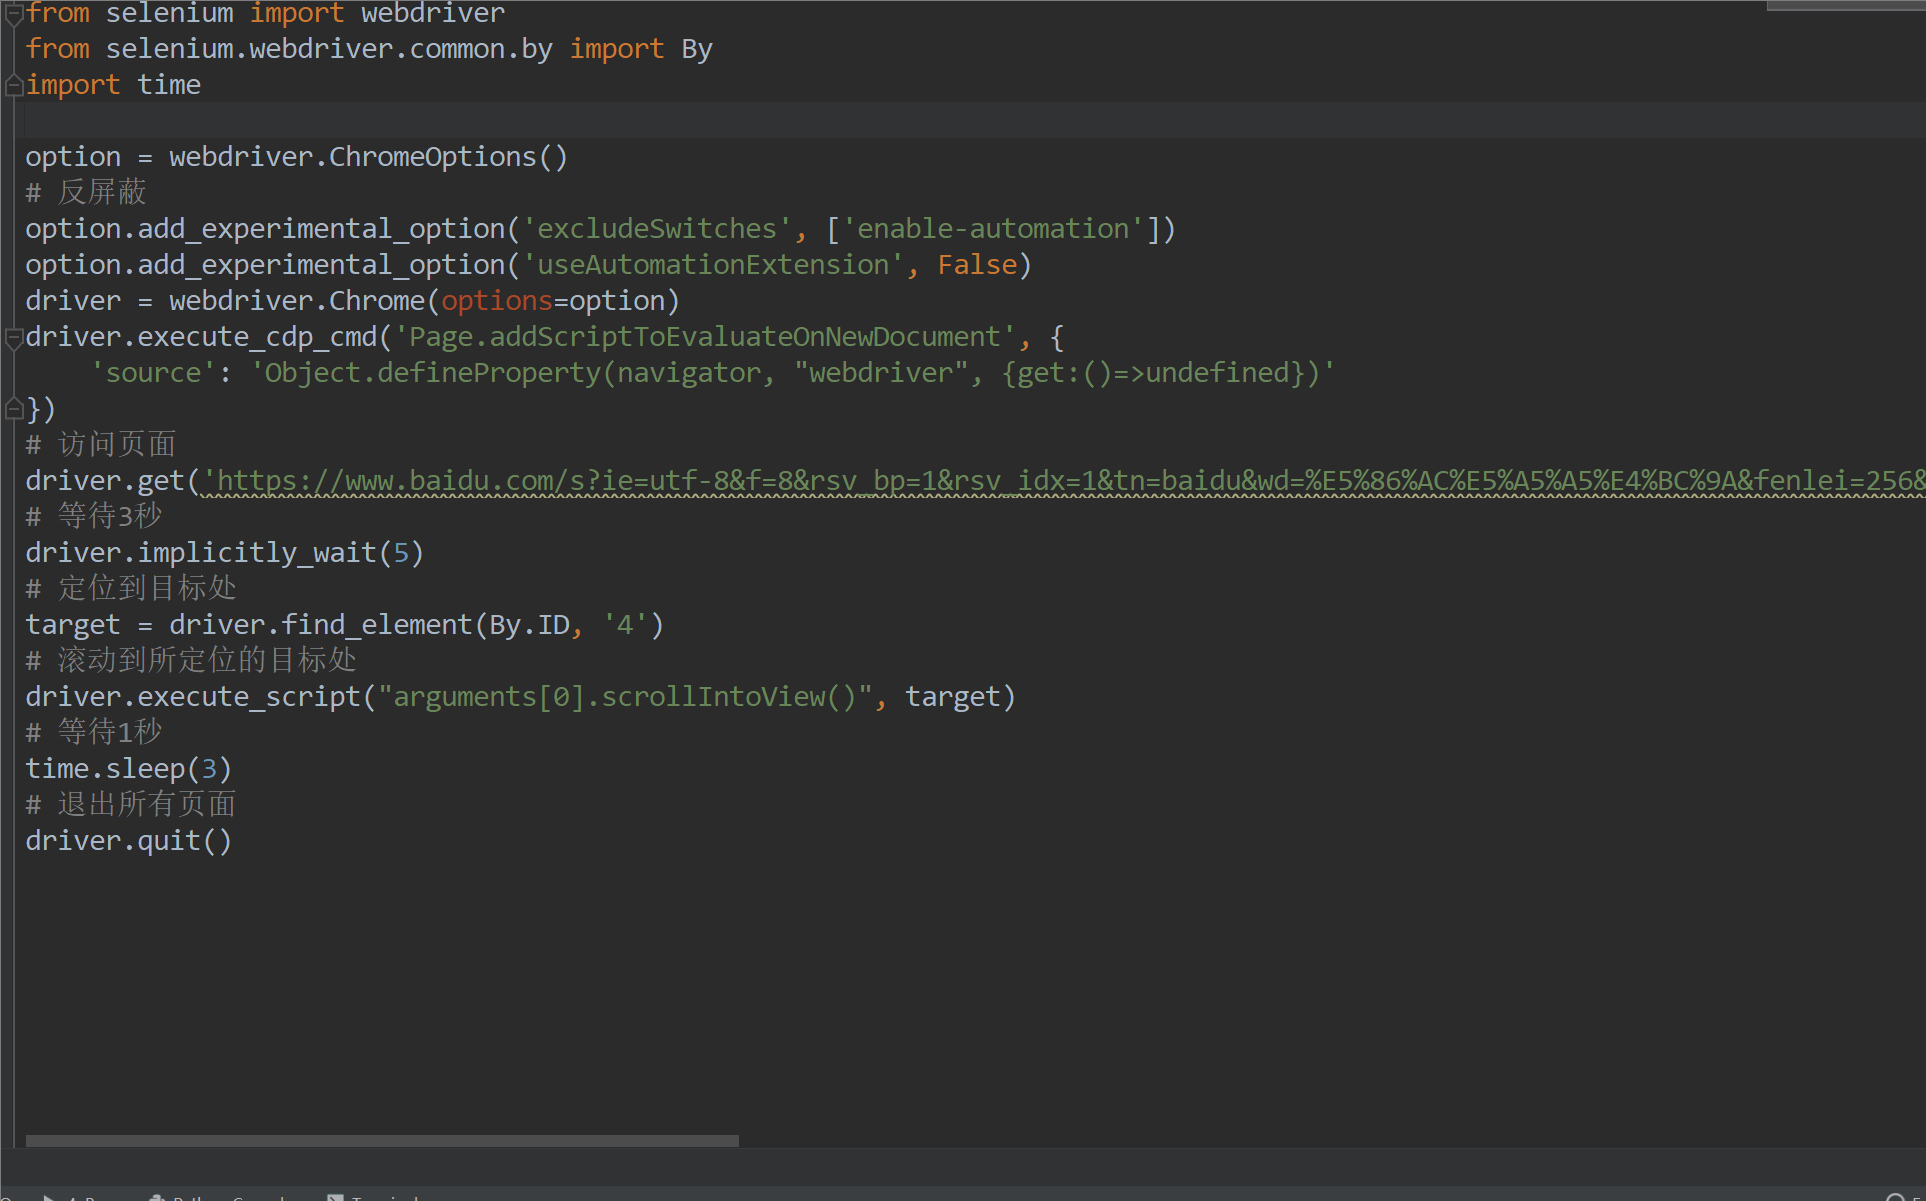Viewport: 1926px width, 1201px height.
Task: Click the 'False' keyword in useAutomationExtension line
Action: coord(976,265)
